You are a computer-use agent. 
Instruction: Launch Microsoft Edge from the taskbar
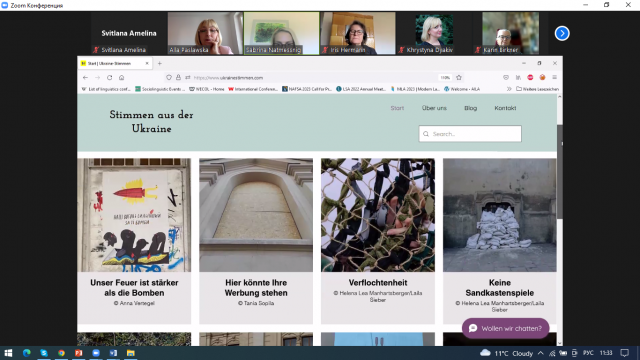pyautogui.click(x=27, y=353)
